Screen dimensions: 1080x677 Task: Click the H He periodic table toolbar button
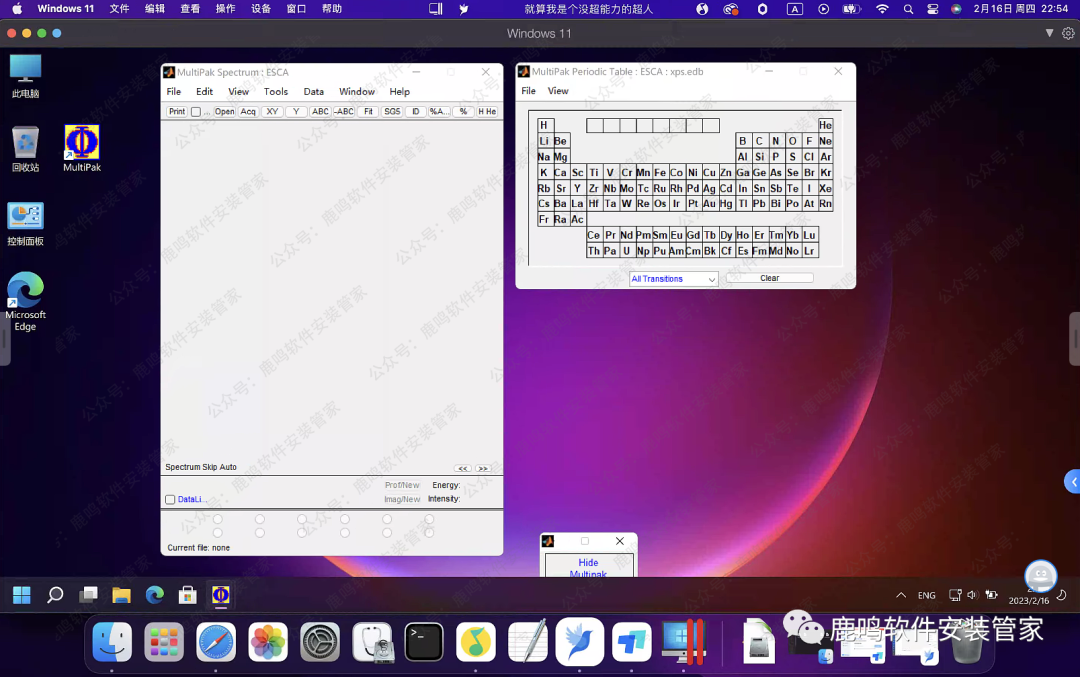(x=487, y=112)
